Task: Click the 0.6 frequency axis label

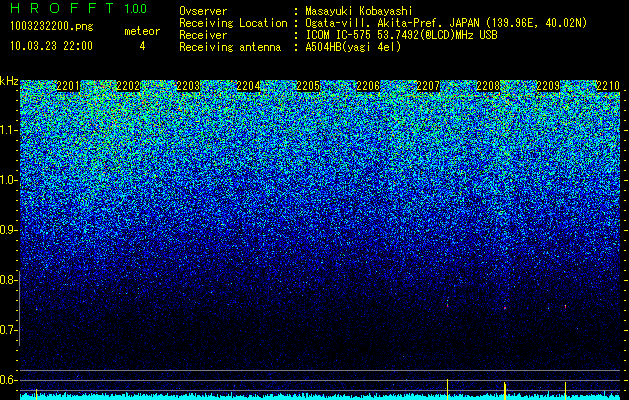Action: (x=7, y=380)
